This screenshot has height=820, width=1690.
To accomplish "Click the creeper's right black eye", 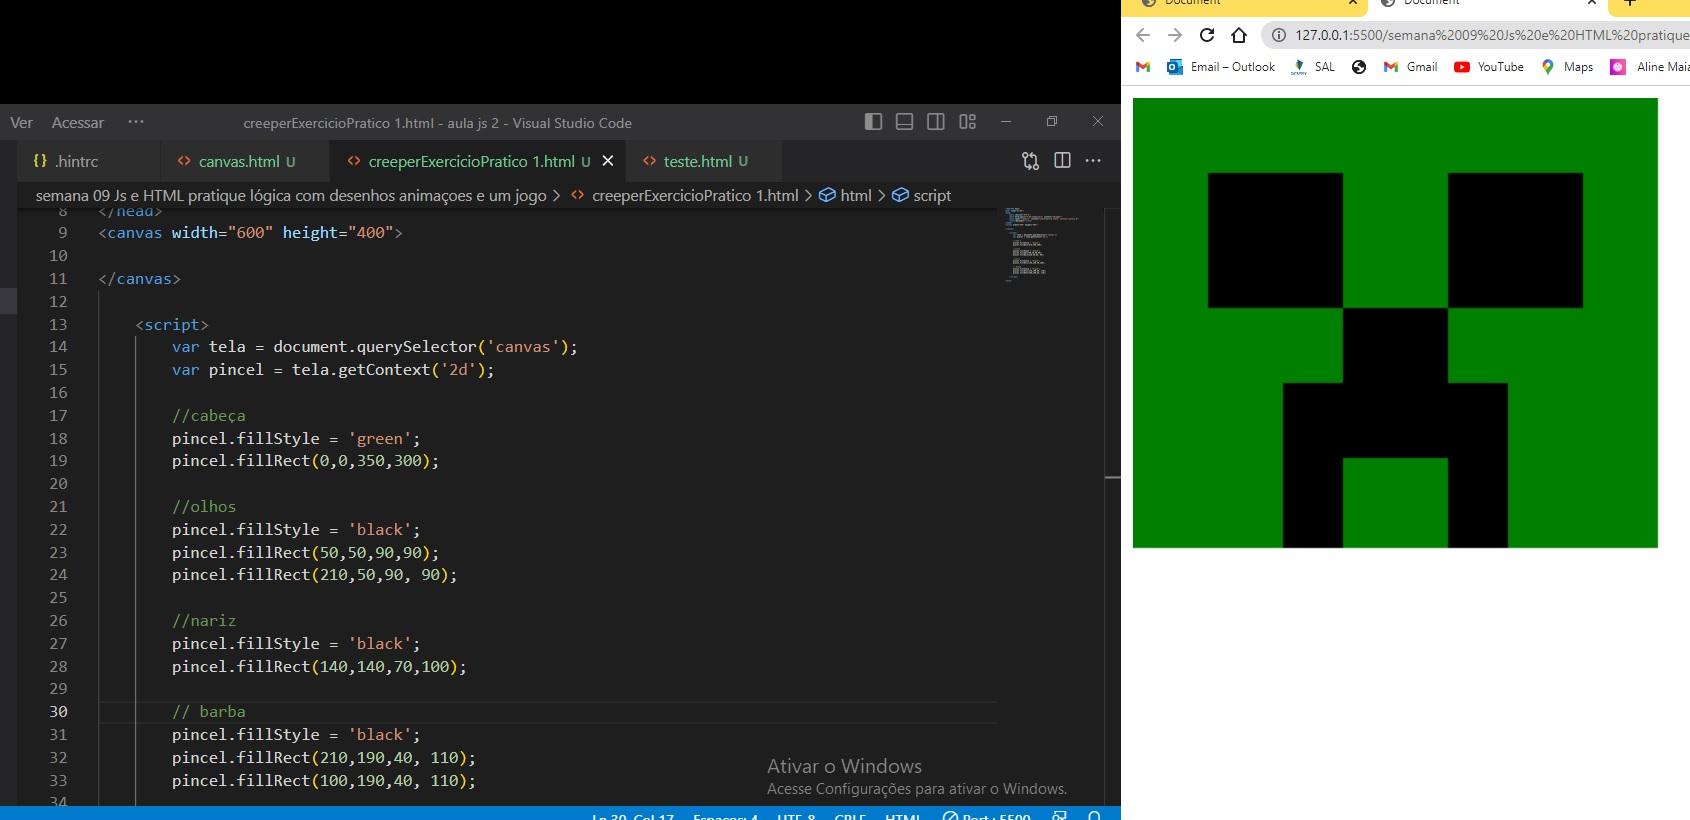I will (1515, 240).
